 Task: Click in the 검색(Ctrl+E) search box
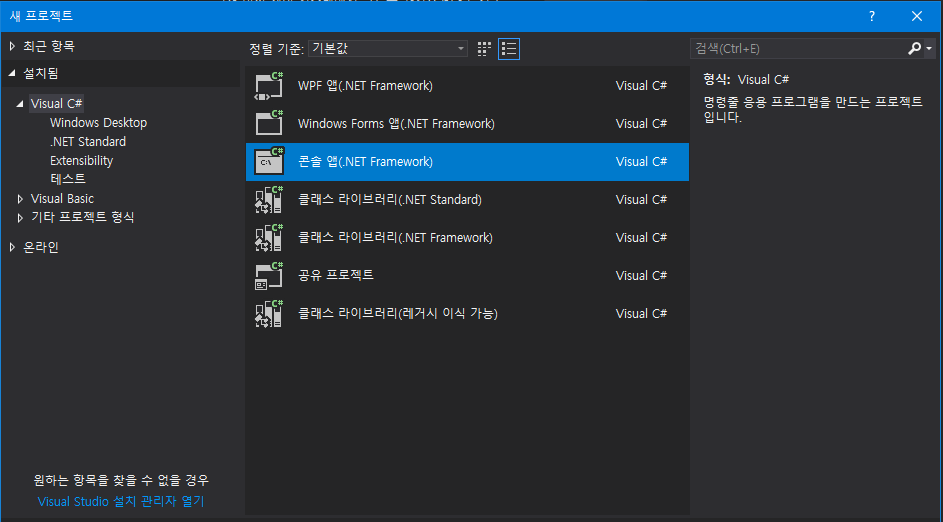798,49
